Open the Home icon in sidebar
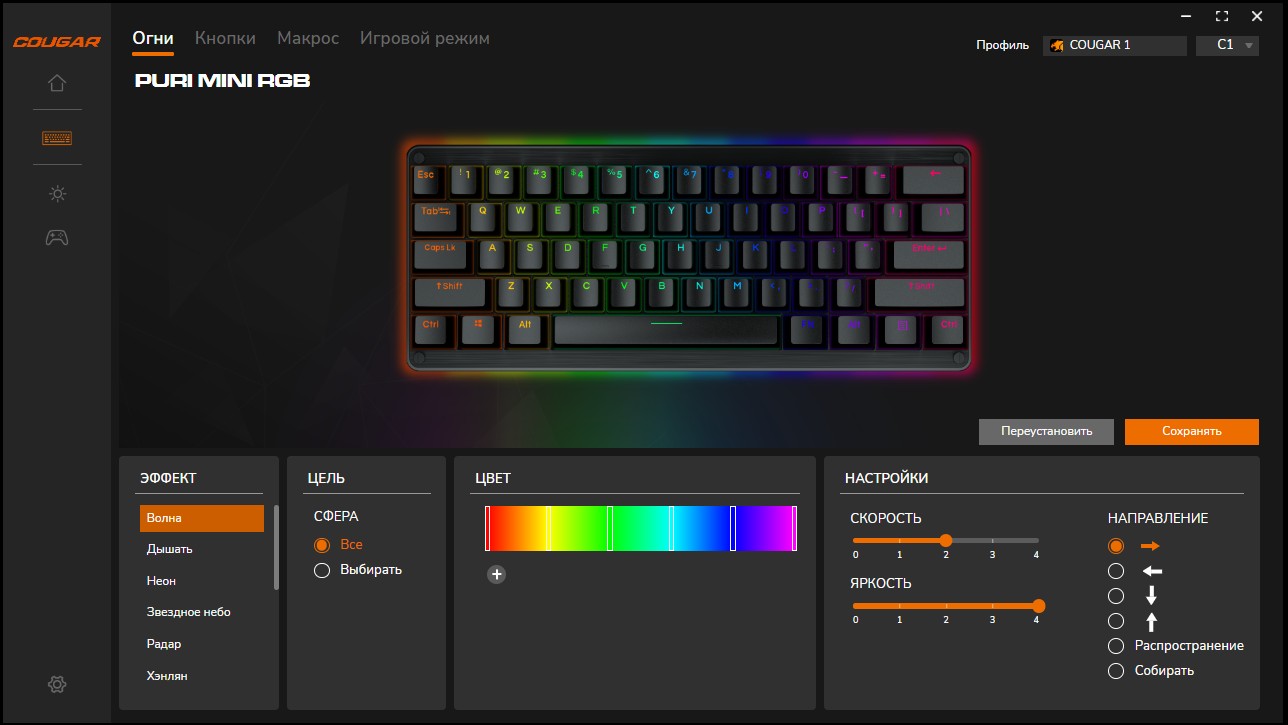 coord(57,83)
